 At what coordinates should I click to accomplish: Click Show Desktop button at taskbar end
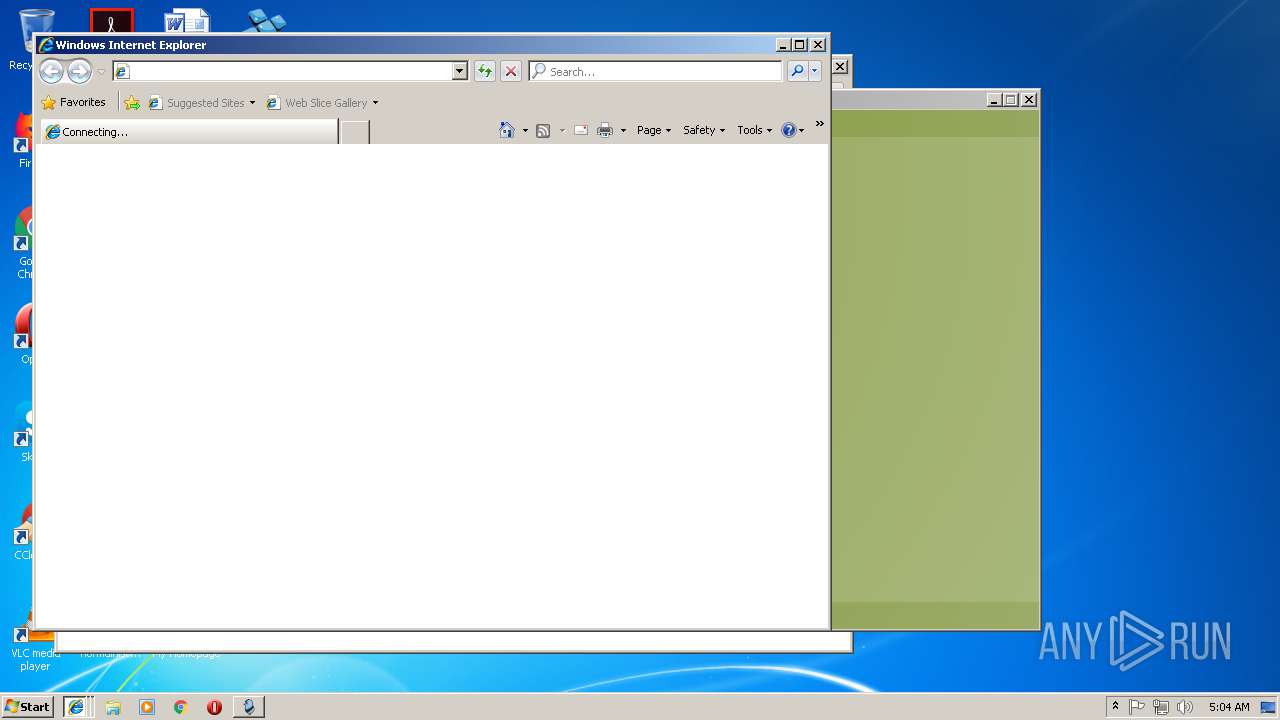pyautogui.click(x=1269, y=707)
